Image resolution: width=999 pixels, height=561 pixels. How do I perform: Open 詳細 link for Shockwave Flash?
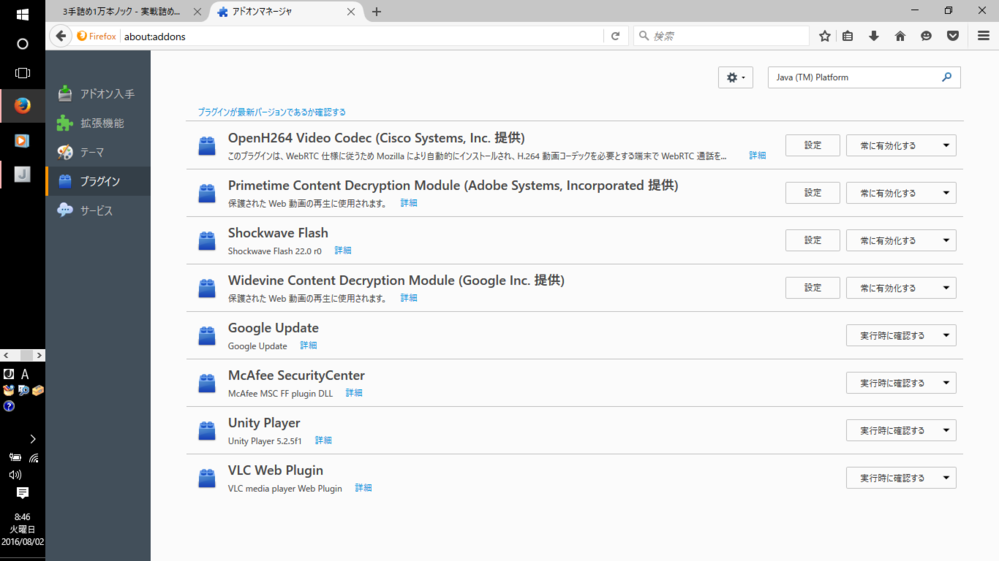pyautogui.click(x=343, y=250)
